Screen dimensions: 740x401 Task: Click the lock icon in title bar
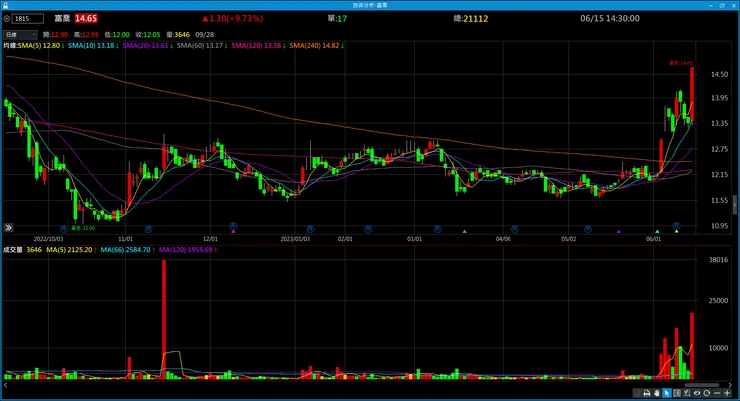pos(6,5)
